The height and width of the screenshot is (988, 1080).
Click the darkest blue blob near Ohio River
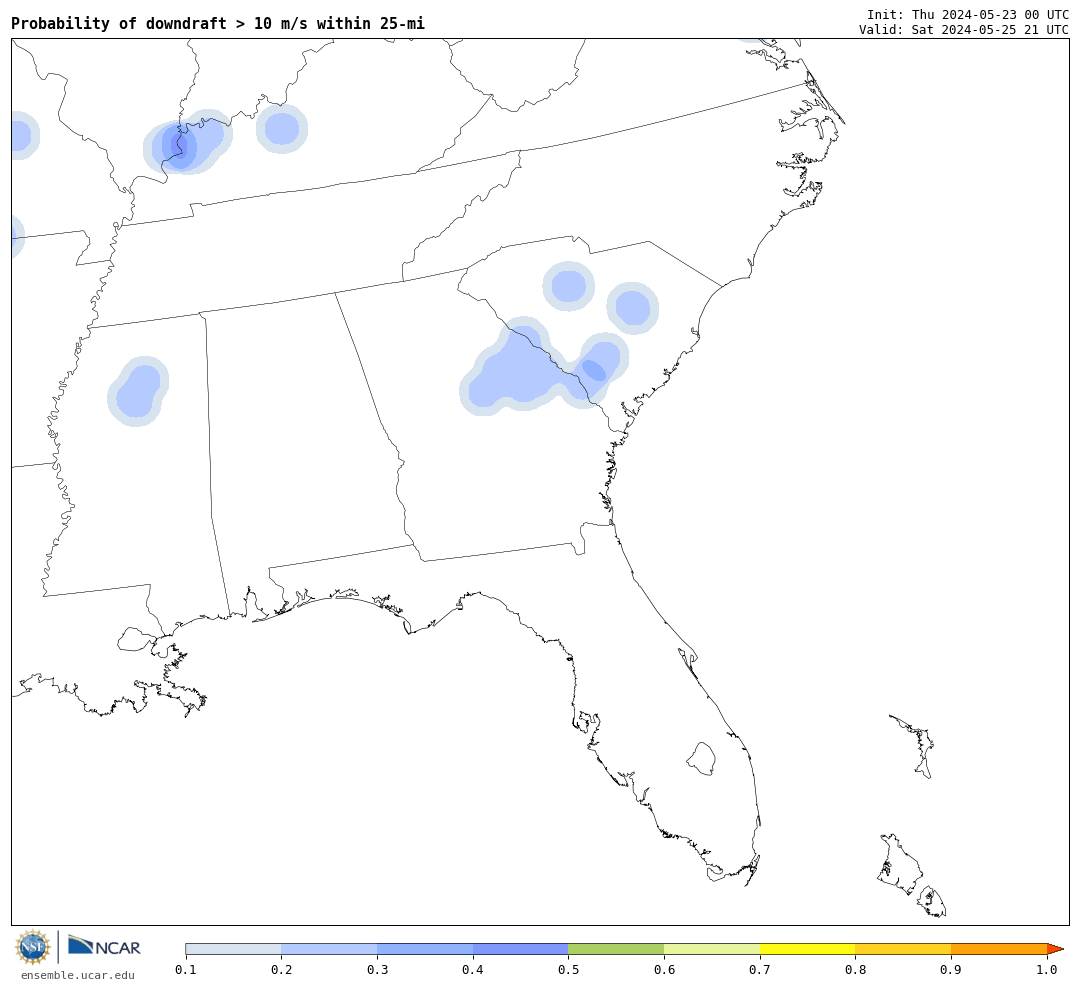pyautogui.click(x=180, y=147)
